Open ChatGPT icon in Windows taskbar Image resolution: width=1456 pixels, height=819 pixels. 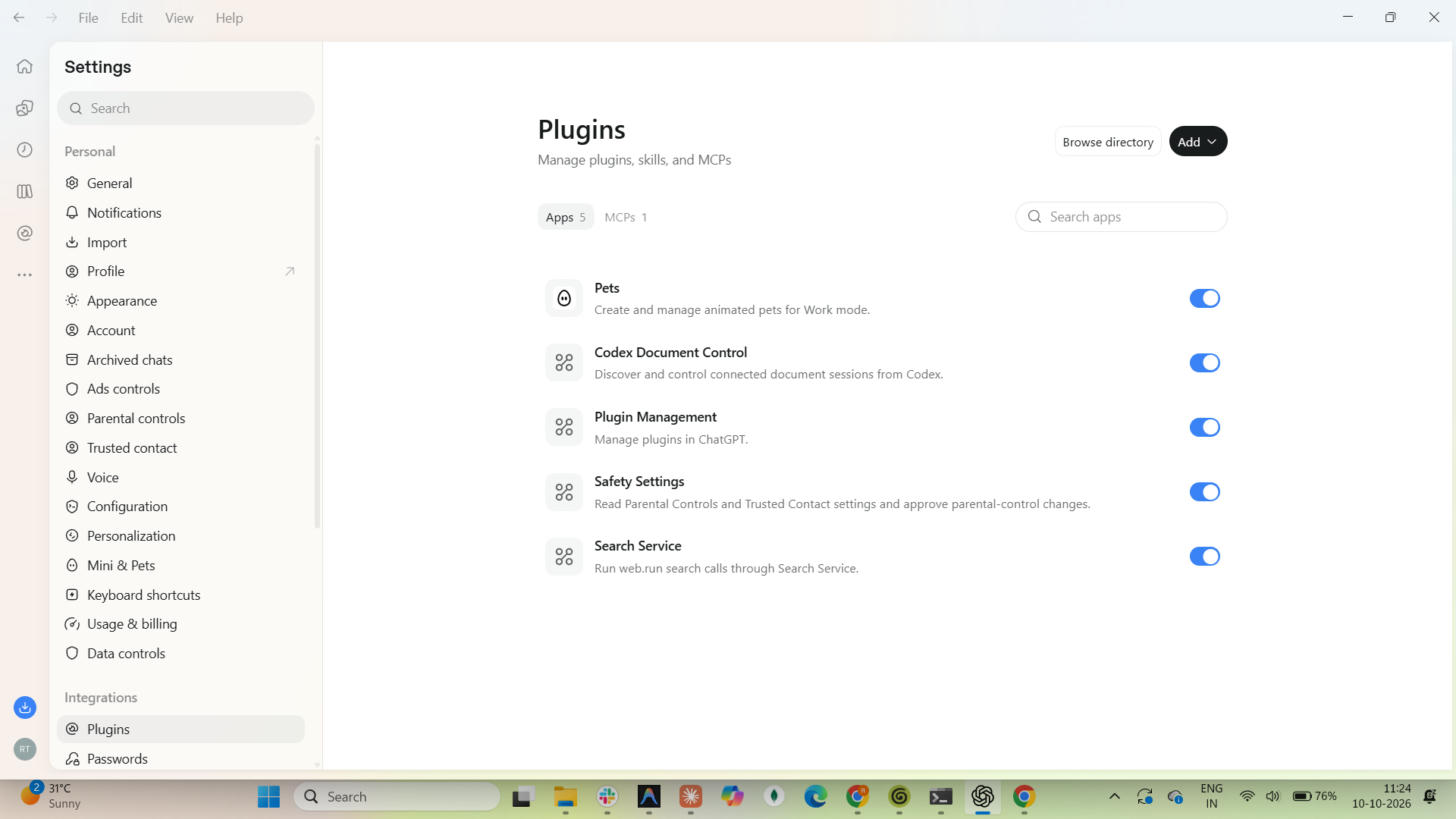[982, 796]
